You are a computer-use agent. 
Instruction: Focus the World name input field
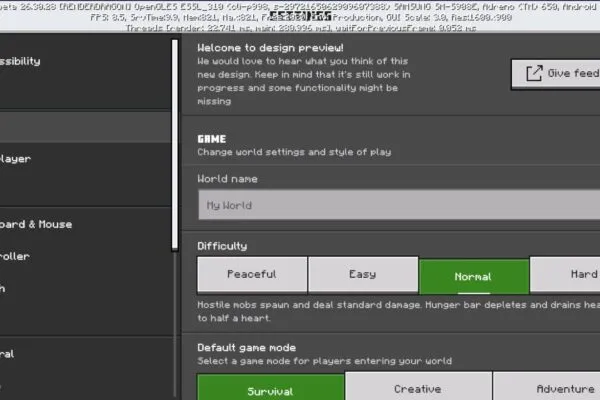pos(399,205)
